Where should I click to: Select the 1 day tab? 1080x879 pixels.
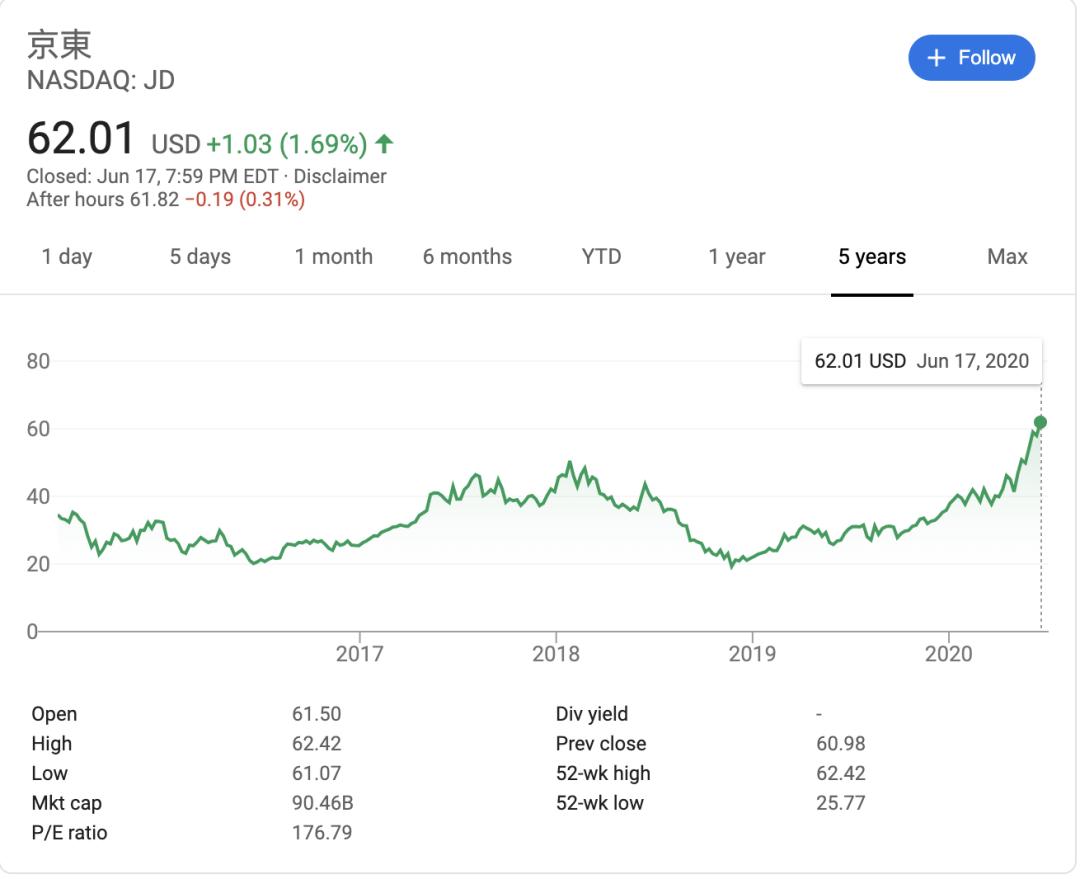click(67, 257)
